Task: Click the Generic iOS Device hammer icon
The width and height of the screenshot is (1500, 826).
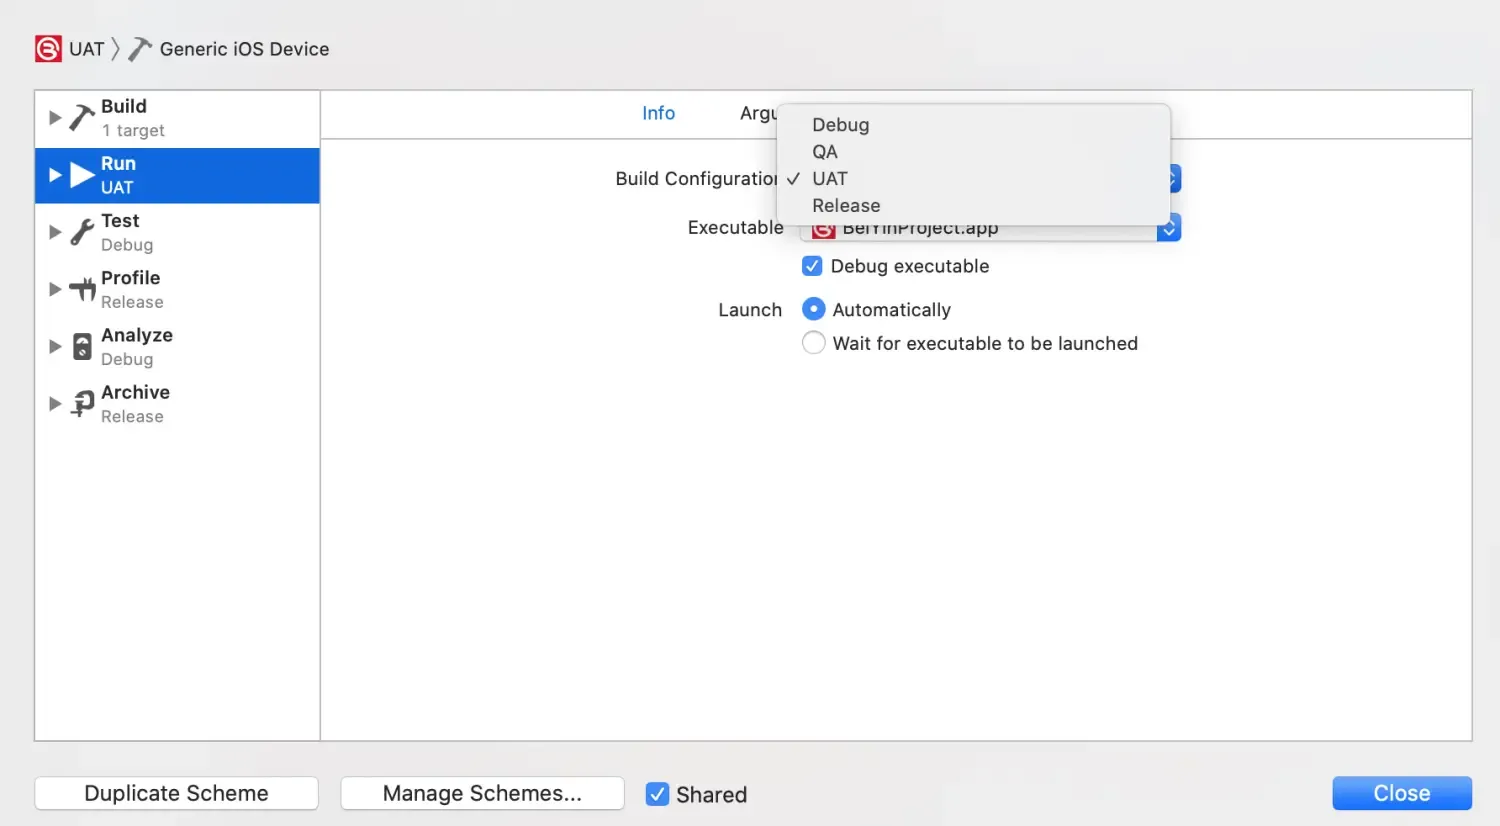Action: [x=139, y=48]
